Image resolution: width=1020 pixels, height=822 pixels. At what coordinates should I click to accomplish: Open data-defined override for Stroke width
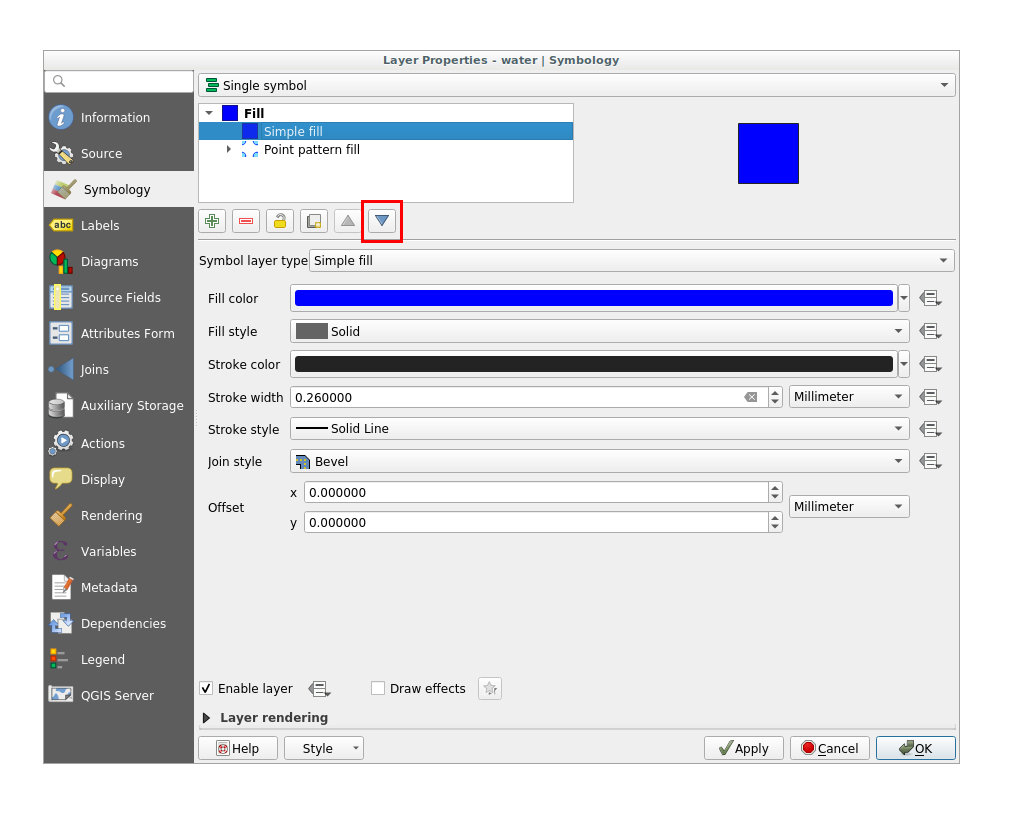pyautogui.click(x=930, y=397)
